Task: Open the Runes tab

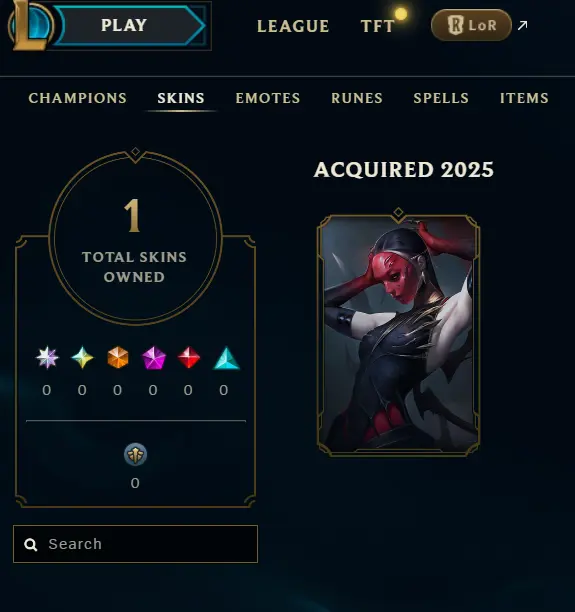Action: (x=357, y=98)
